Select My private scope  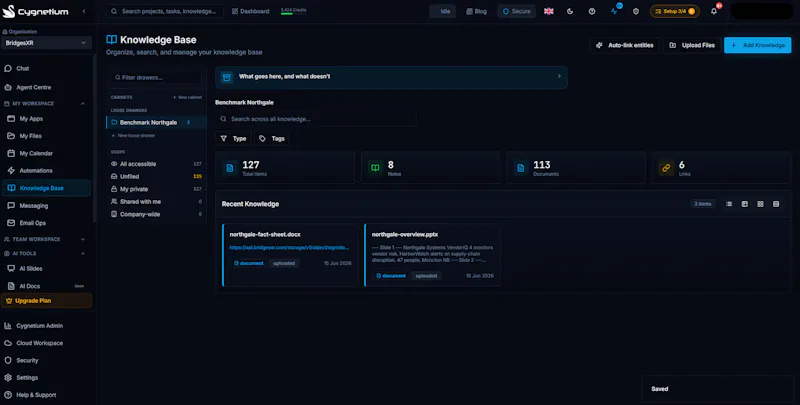(156, 189)
